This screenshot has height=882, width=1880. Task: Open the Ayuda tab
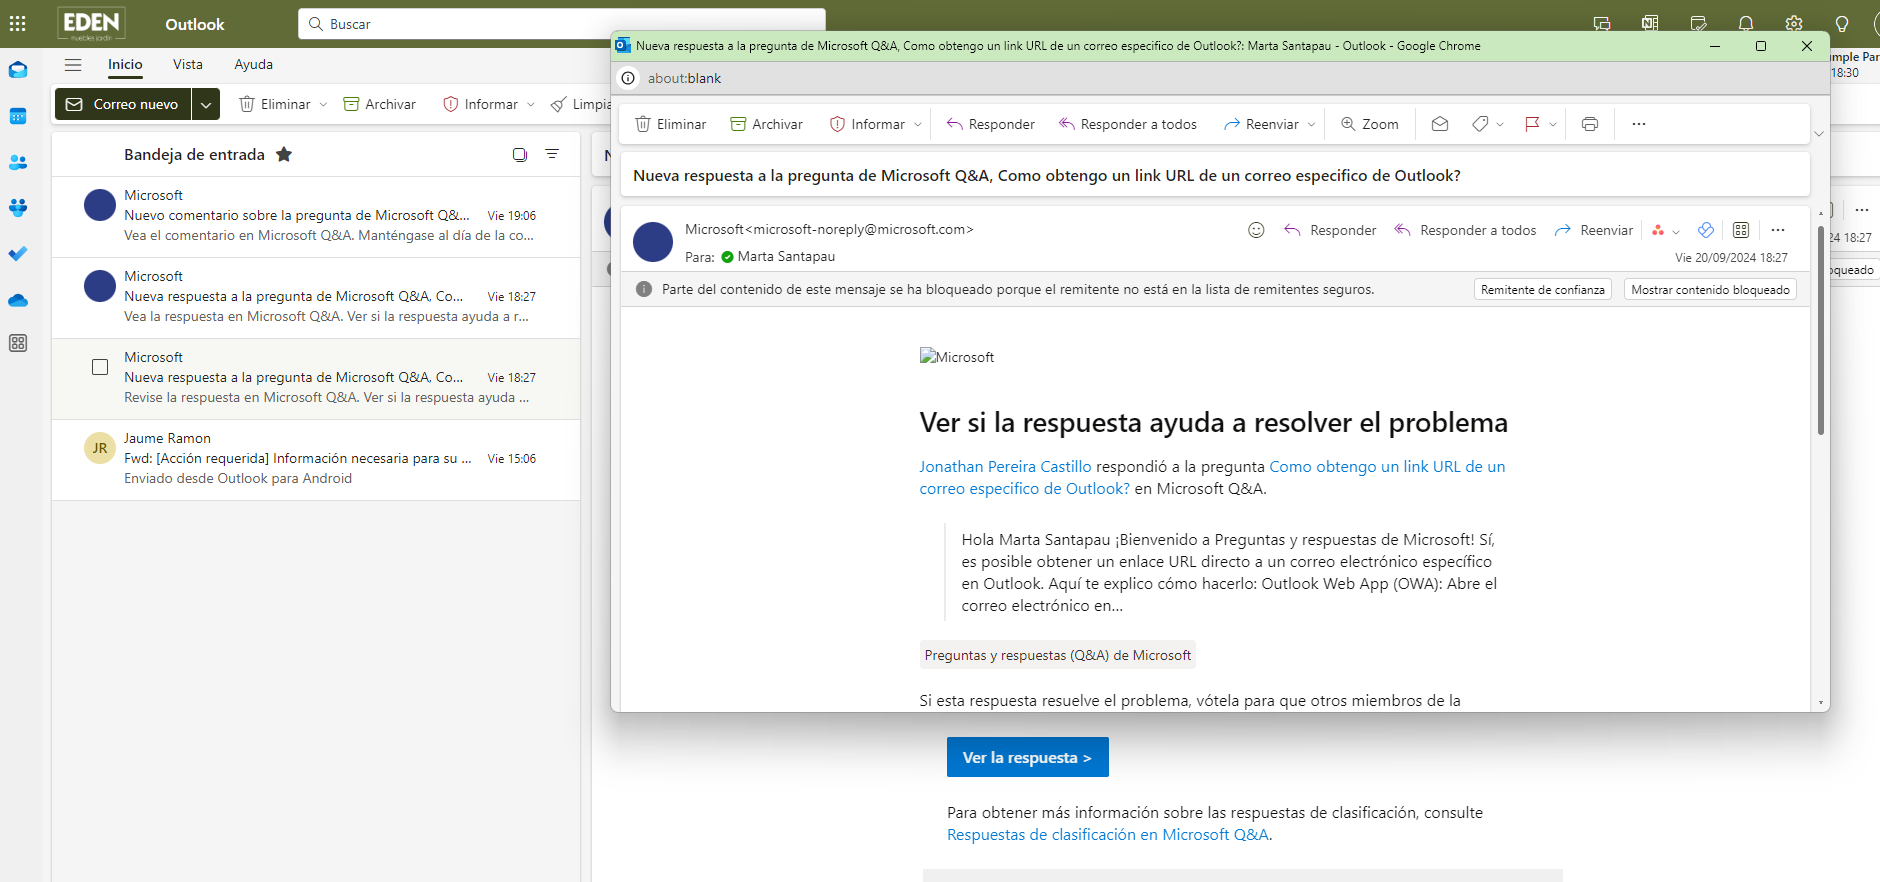[254, 64]
